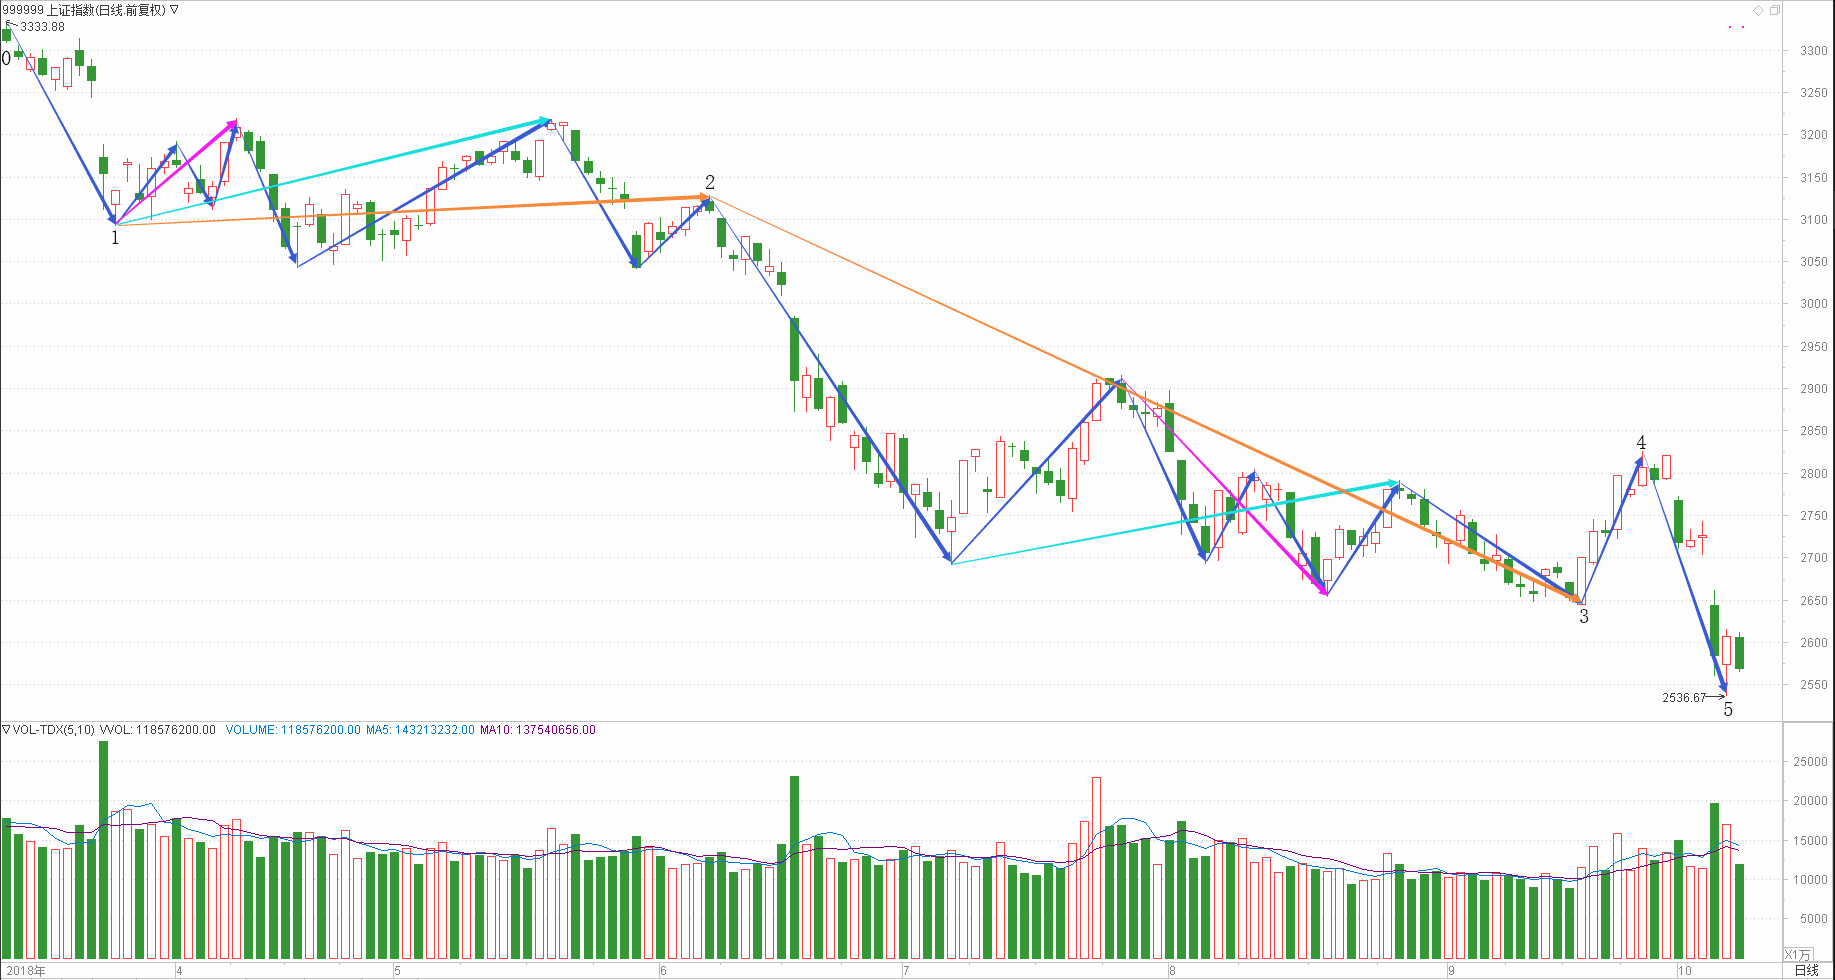
Task: Select the wave label 2 on chart
Action: 710,182
